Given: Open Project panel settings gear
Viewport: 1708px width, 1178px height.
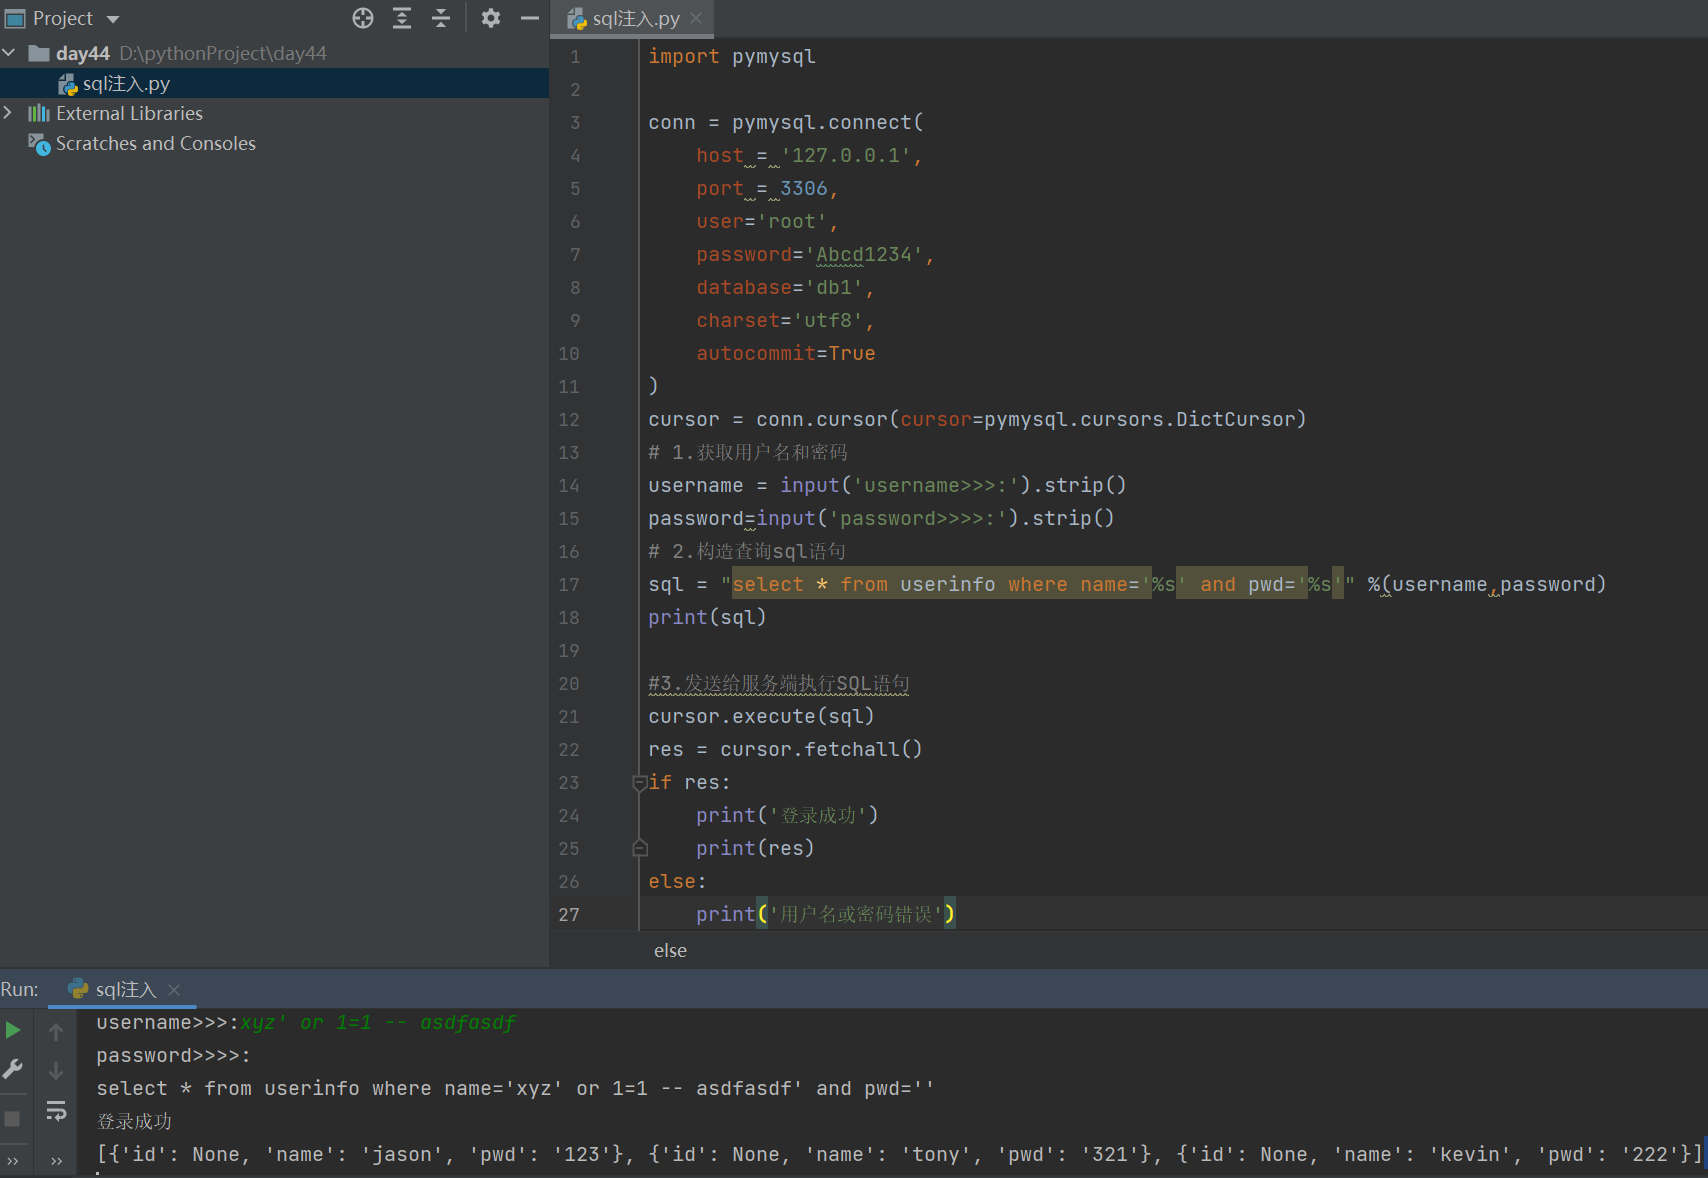Looking at the screenshot, I should pos(490,18).
